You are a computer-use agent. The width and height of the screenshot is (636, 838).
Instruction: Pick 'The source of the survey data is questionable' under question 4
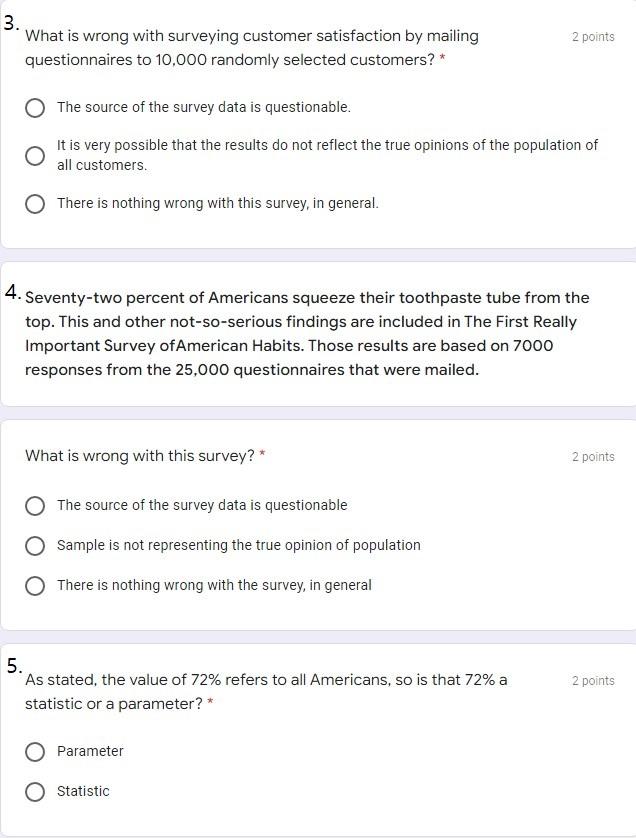35,506
